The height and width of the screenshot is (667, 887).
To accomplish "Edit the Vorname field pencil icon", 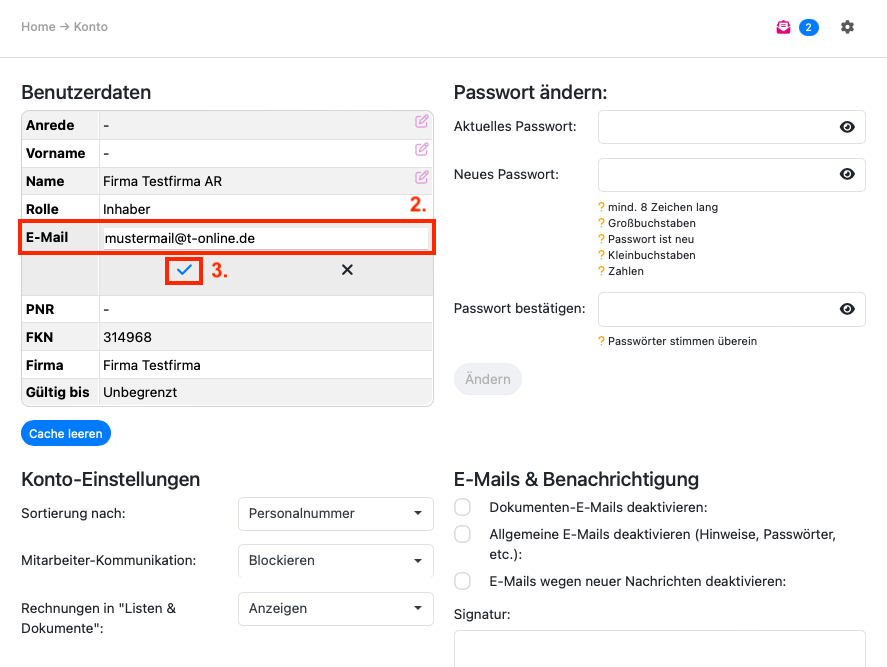I will tap(422, 149).
